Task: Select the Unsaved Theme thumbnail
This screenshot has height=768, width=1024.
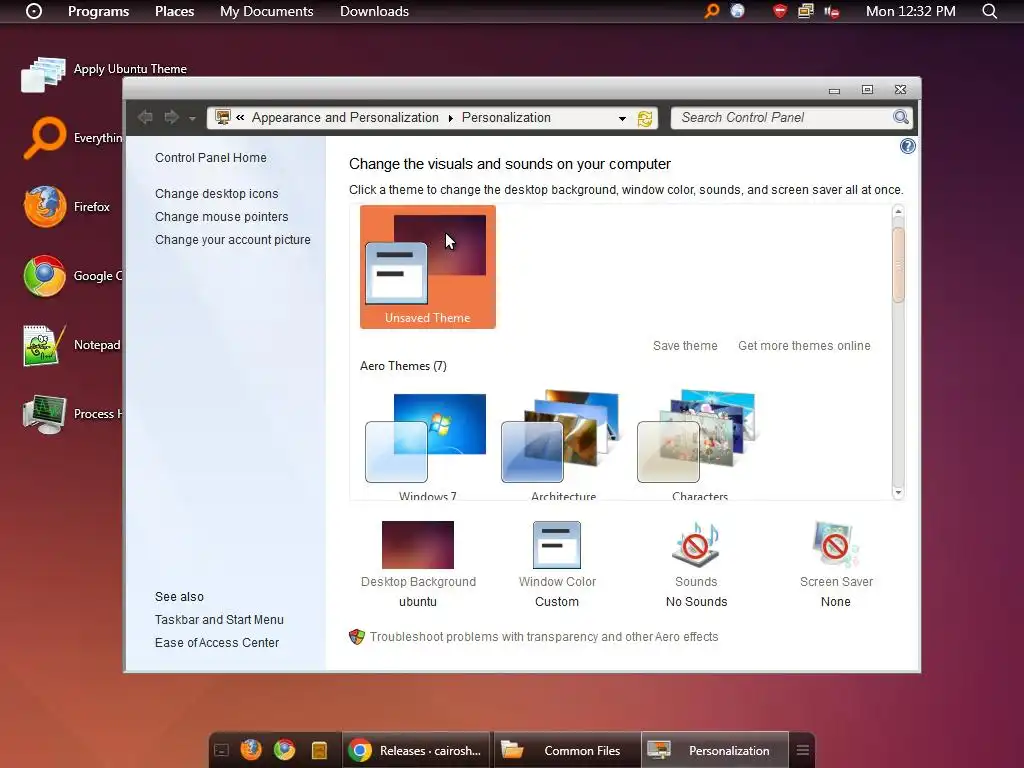Action: pos(428,266)
